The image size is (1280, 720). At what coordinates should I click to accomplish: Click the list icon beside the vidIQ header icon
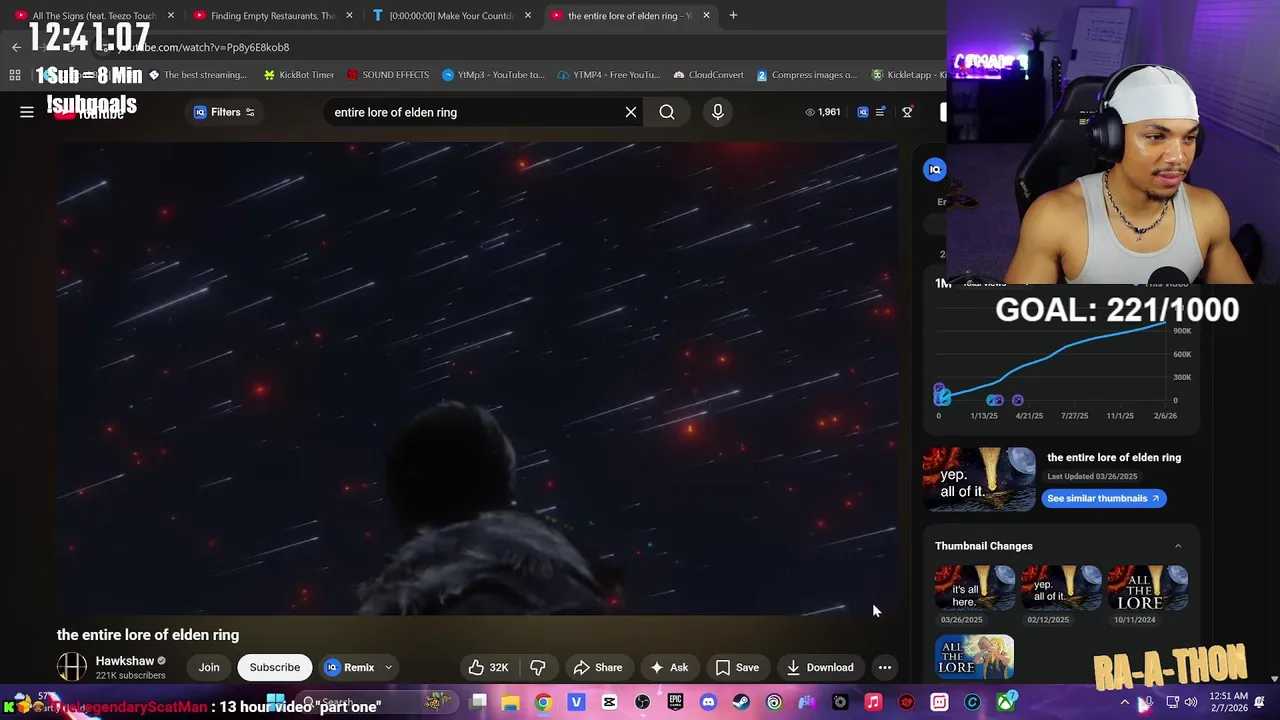pos(880,112)
